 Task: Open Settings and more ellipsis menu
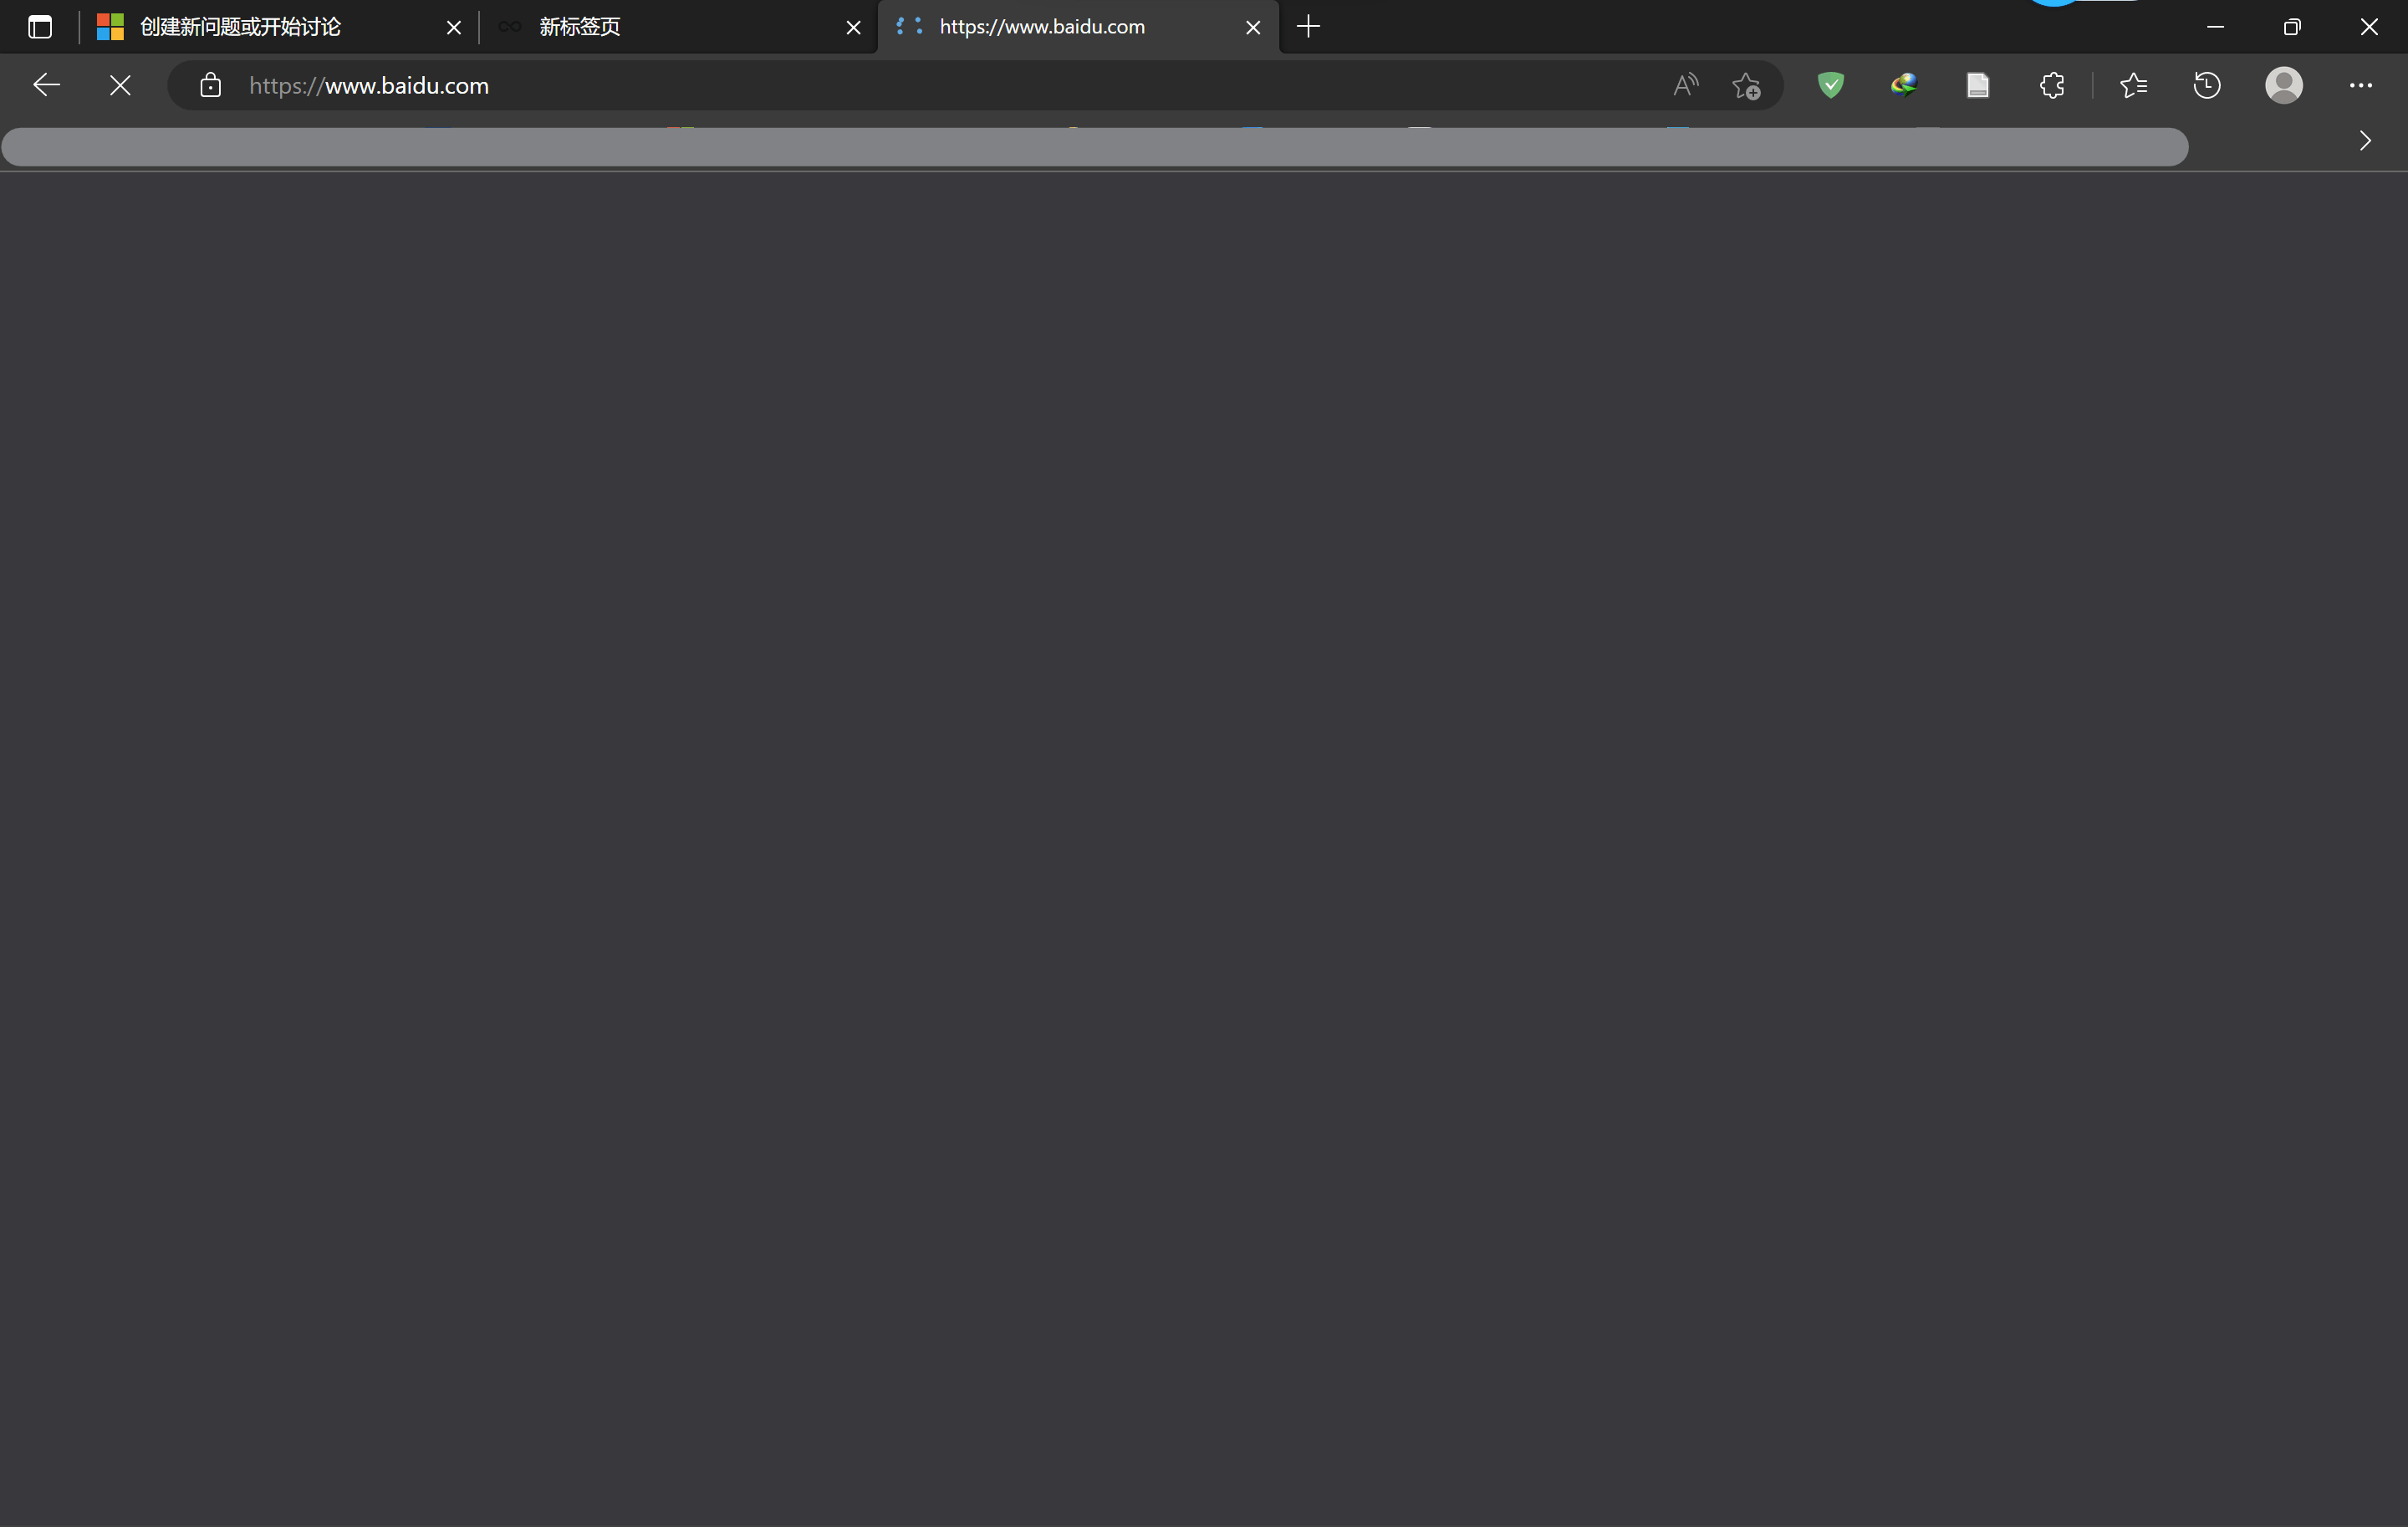2361,86
